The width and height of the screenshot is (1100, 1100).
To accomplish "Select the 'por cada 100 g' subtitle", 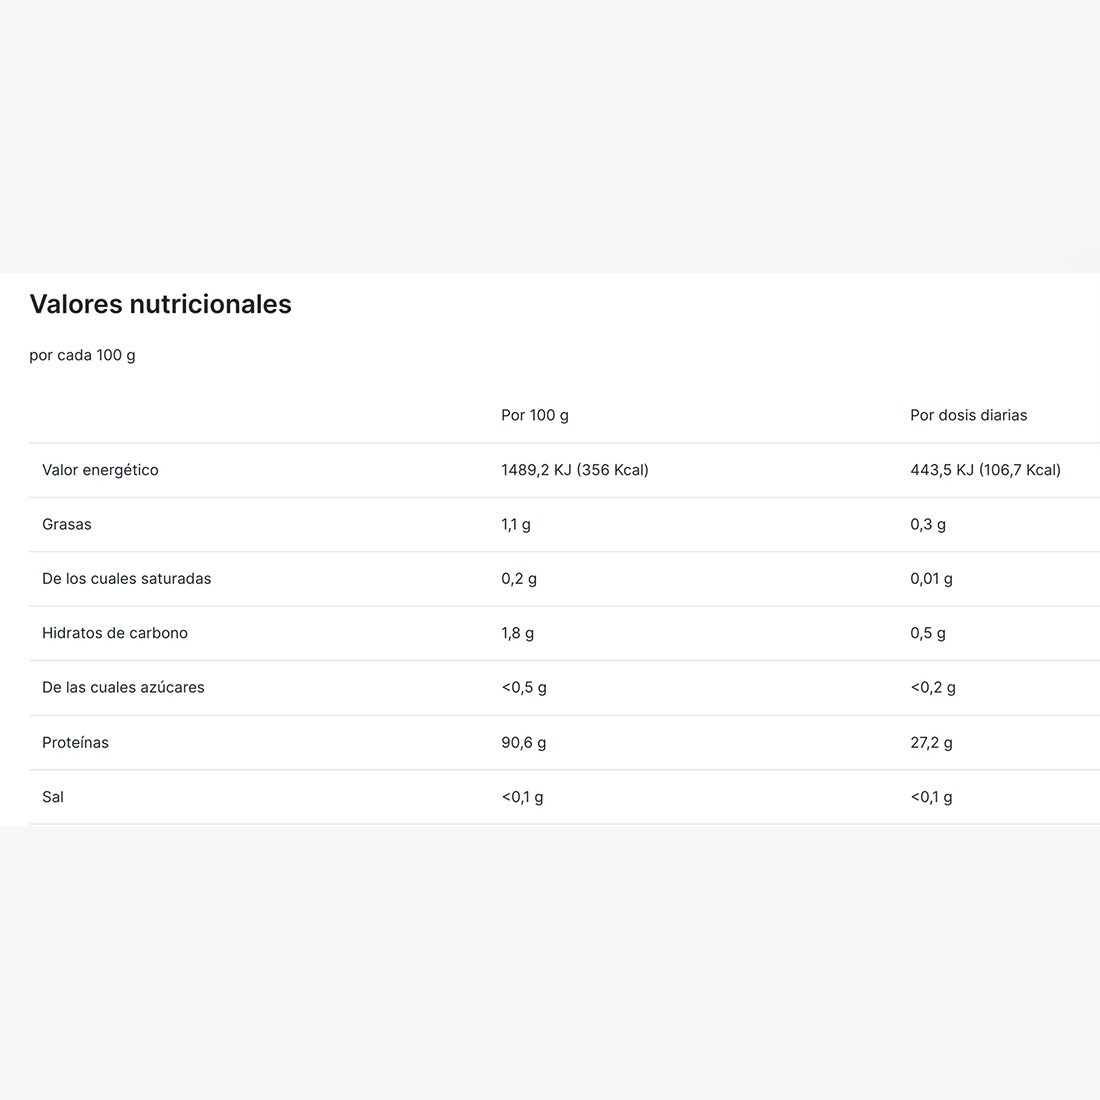I will coord(82,356).
